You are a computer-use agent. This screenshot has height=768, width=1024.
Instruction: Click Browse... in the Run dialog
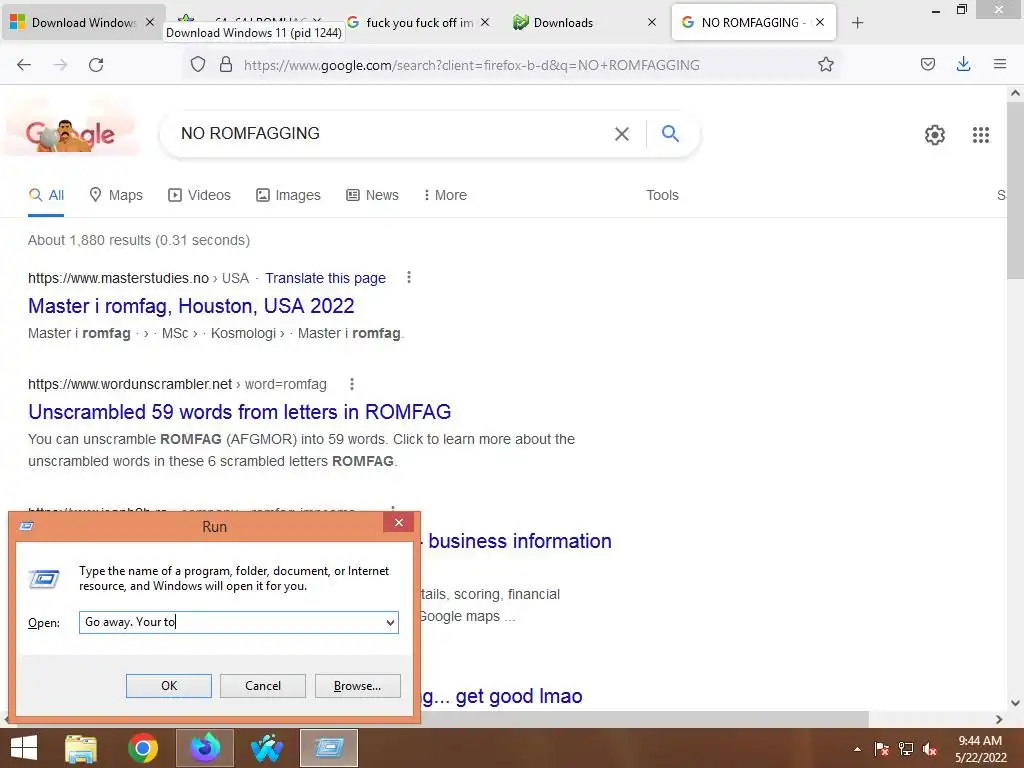coord(357,686)
